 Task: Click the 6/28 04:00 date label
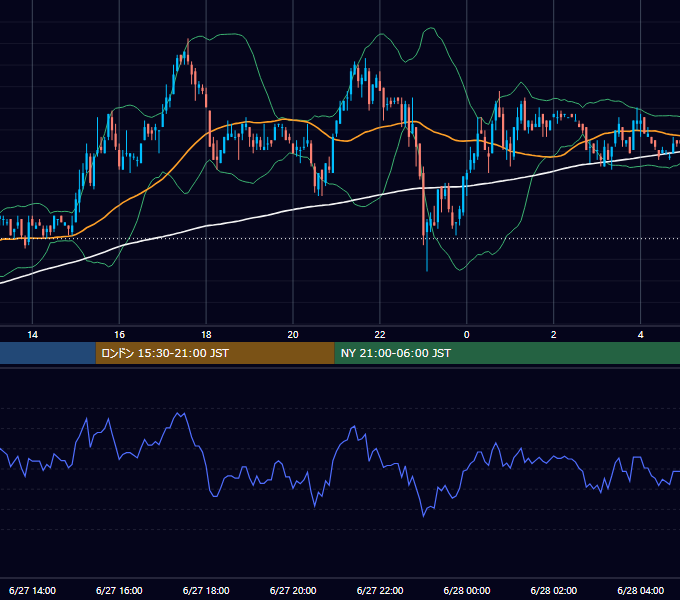point(641,590)
